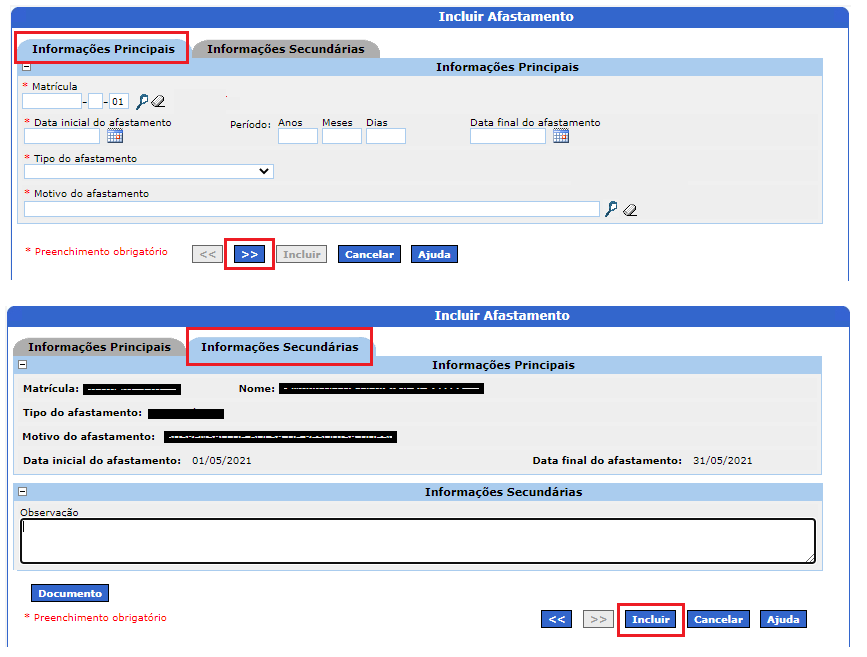The image size is (867, 657).
Task: Click the eraser clear icon beside Matrícula
Action: pos(158,101)
